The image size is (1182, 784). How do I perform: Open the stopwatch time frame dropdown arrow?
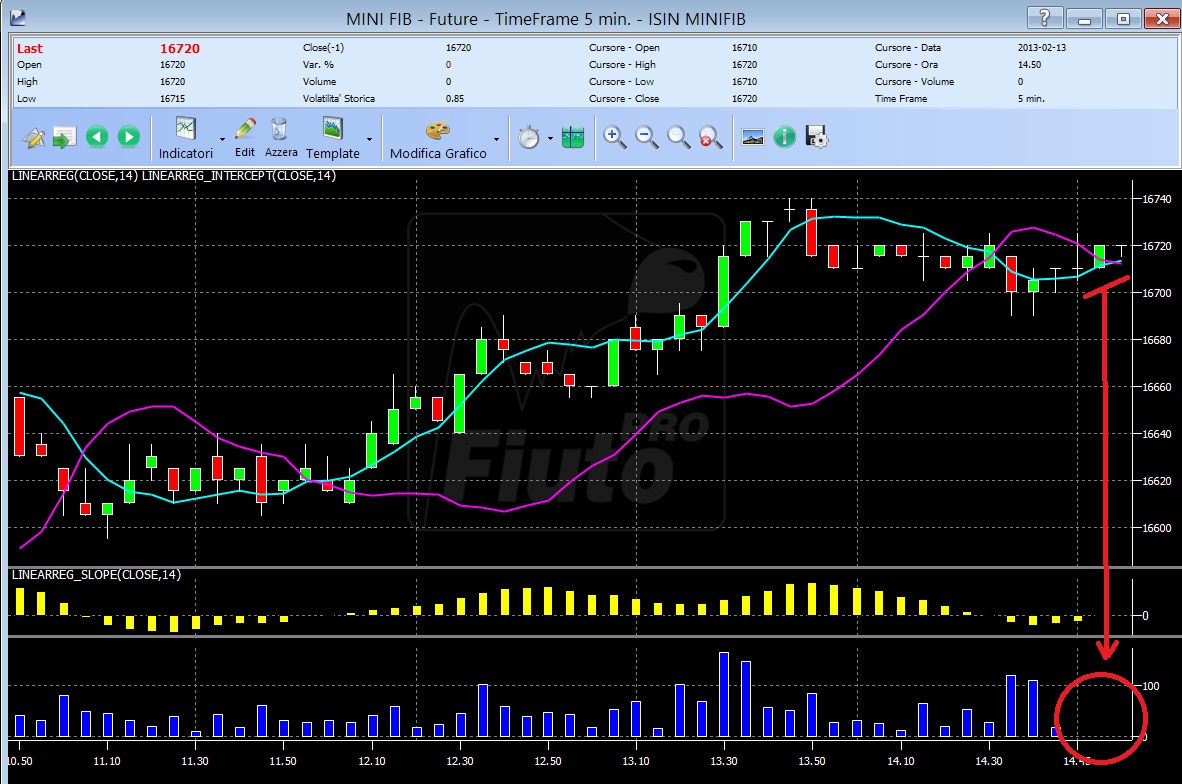coord(550,139)
